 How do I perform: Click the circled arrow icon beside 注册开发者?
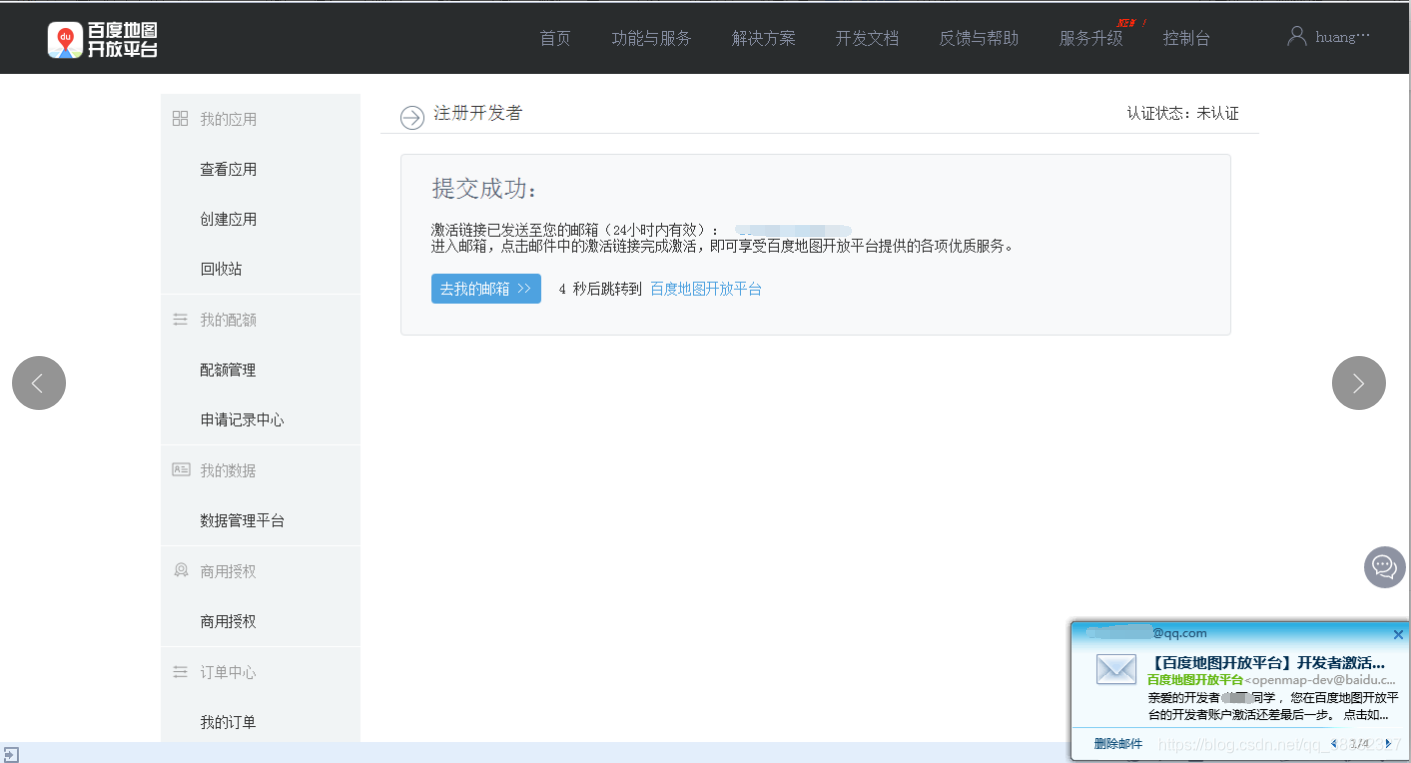412,117
